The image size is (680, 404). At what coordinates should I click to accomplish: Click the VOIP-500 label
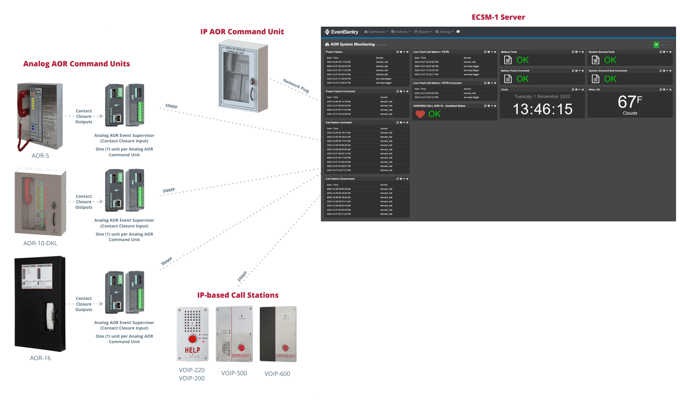(234, 373)
